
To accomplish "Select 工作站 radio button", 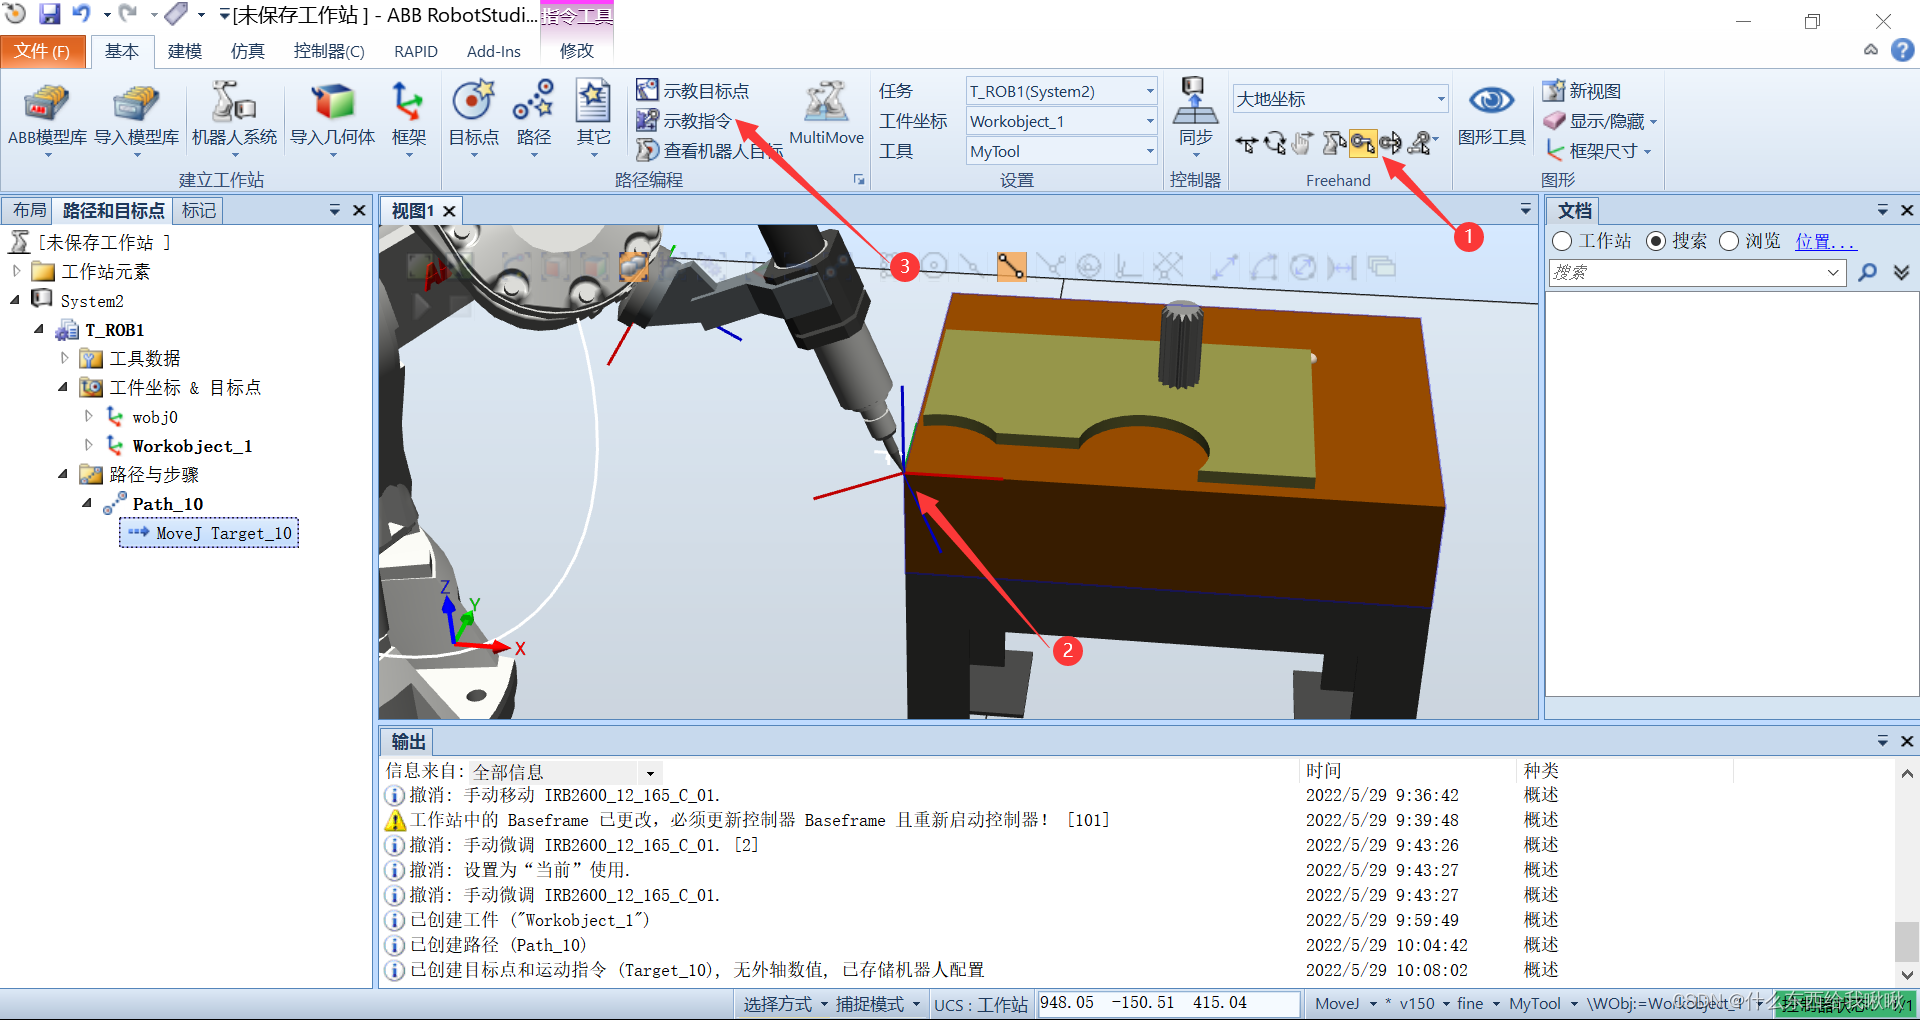I will click(1562, 241).
